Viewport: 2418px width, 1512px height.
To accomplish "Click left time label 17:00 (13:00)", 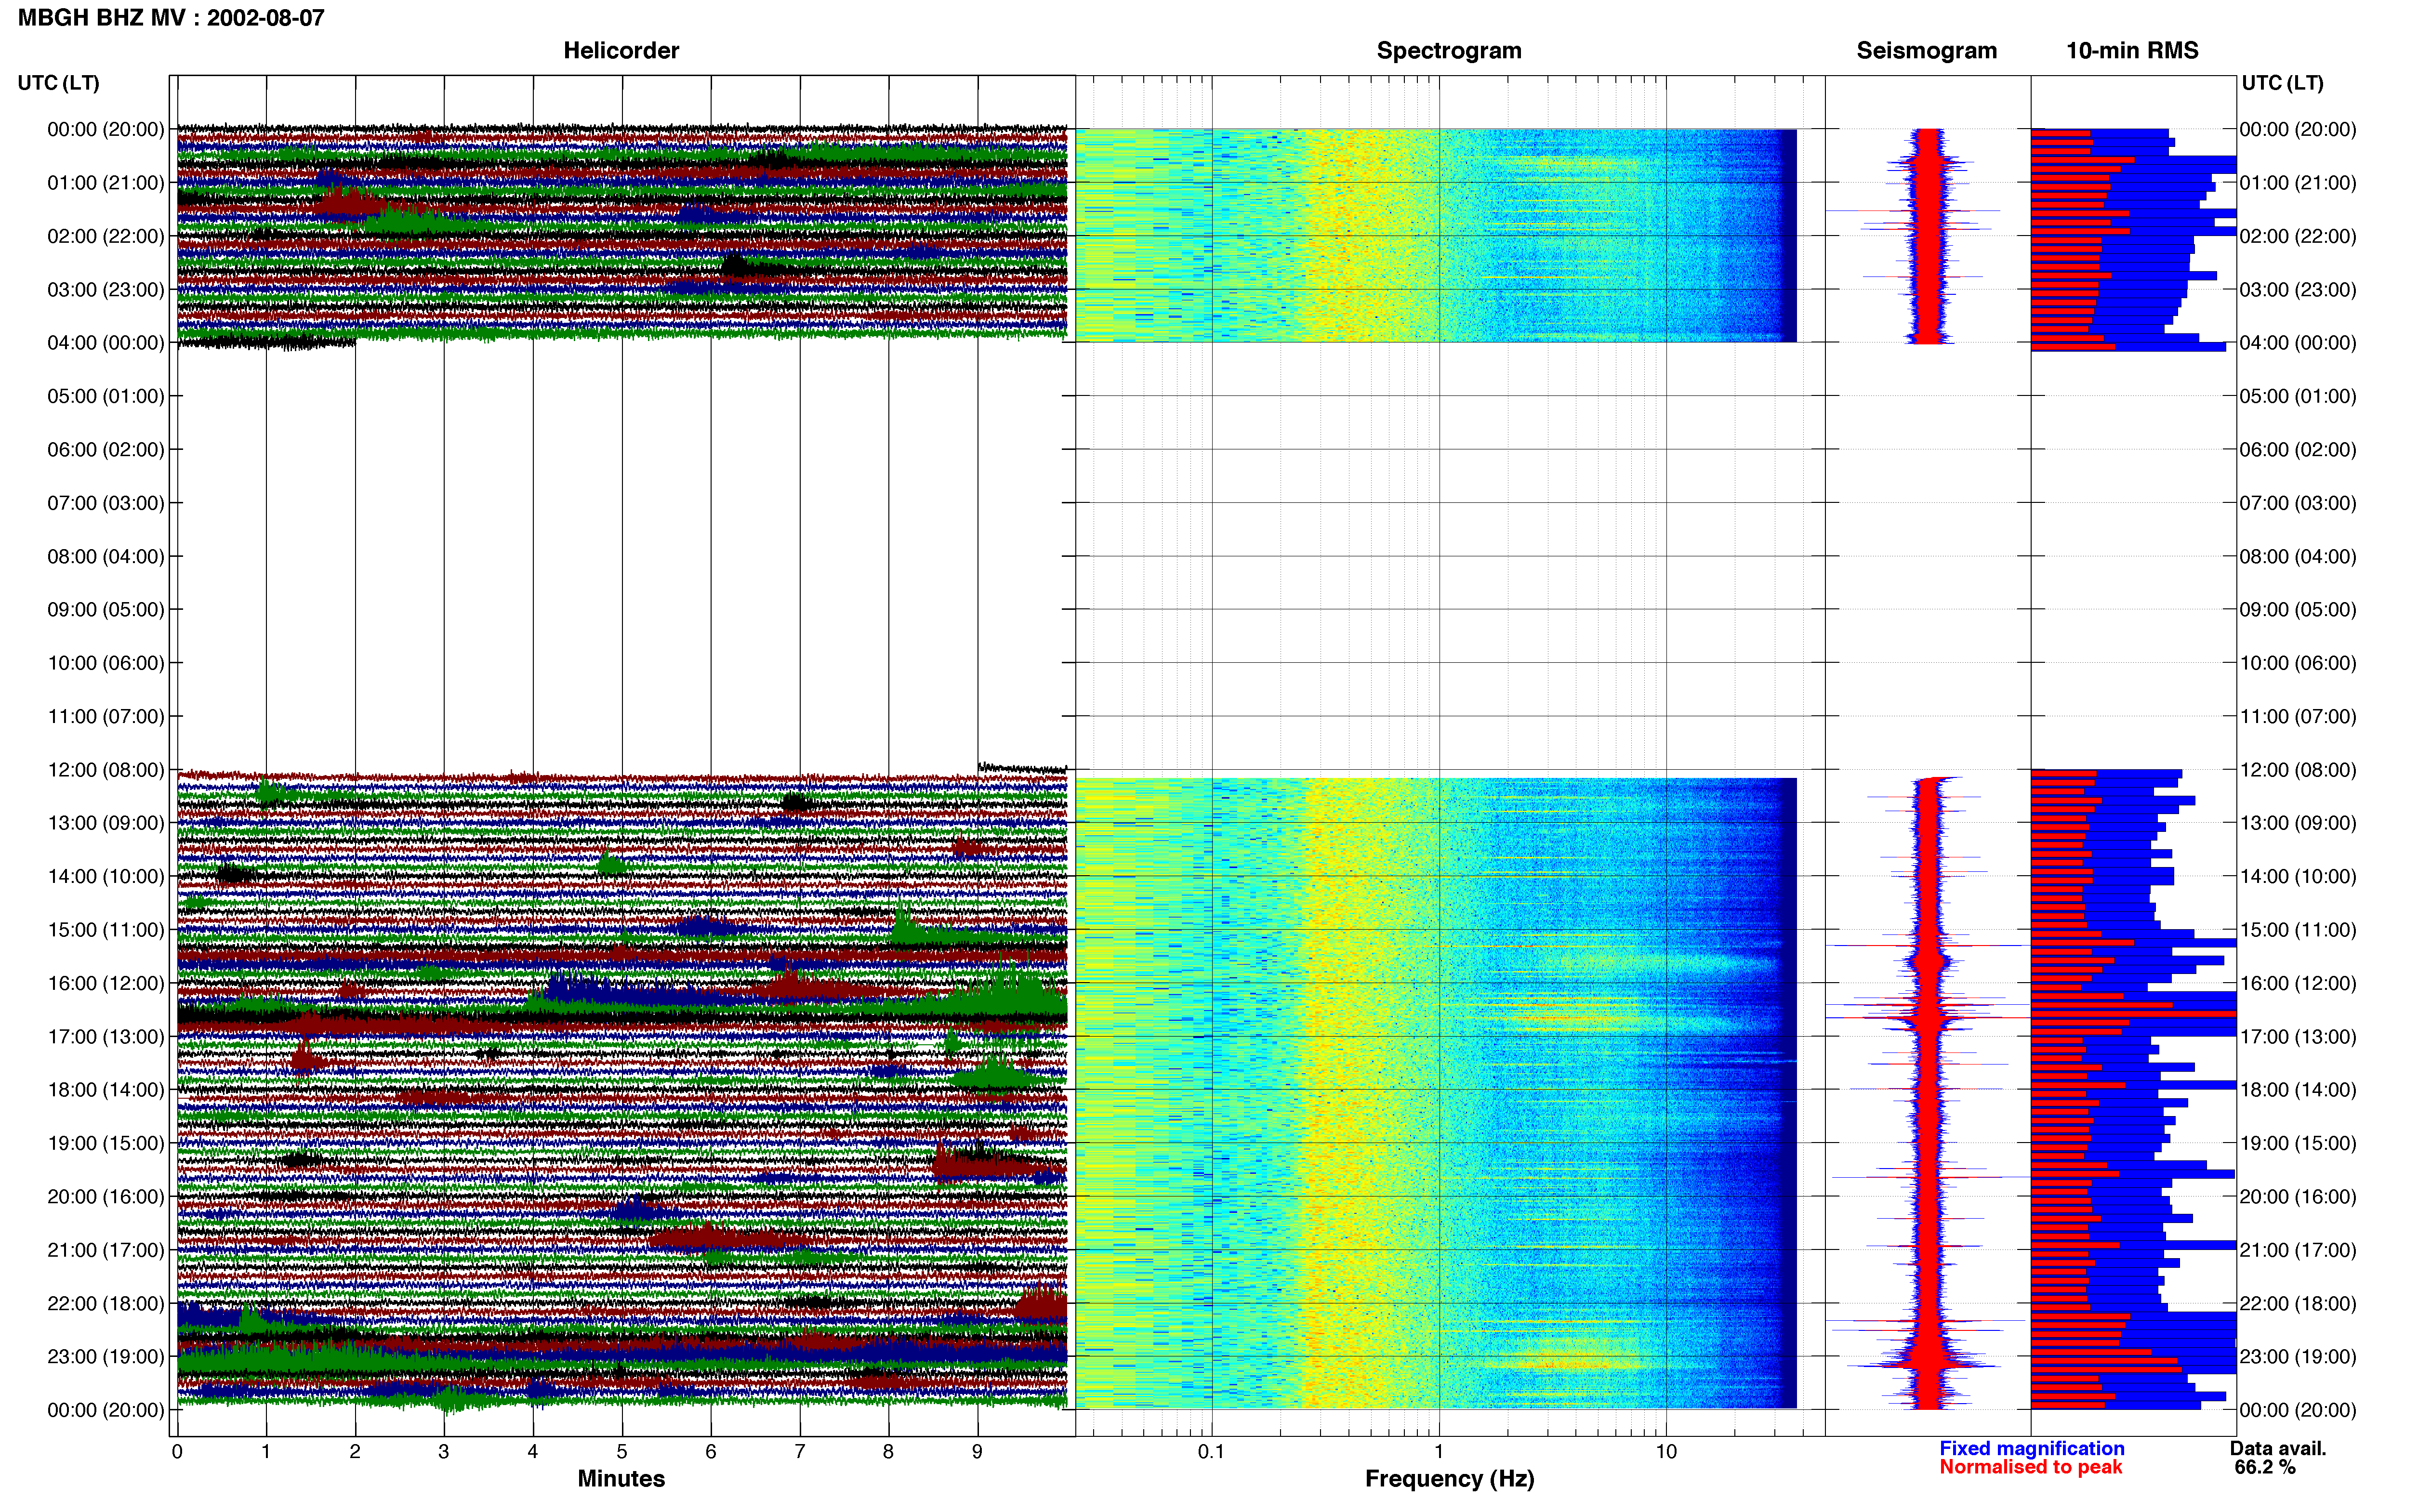I will click(106, 1037).
